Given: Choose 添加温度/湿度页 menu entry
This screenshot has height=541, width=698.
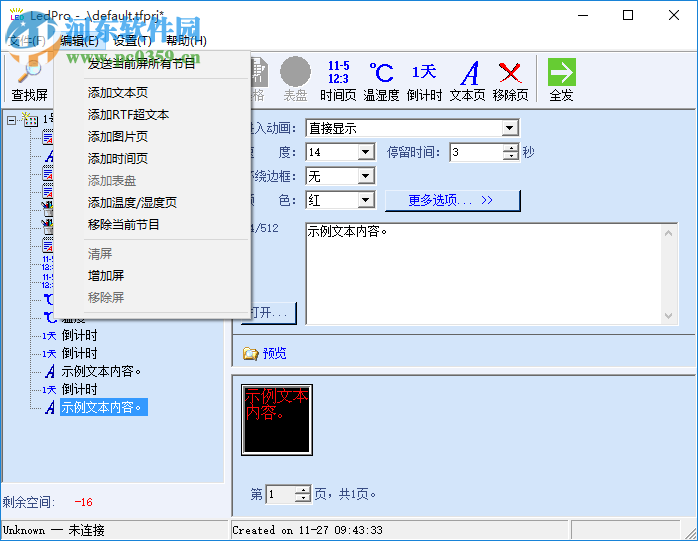Looking at the screenshot, I should pos(151,203).
